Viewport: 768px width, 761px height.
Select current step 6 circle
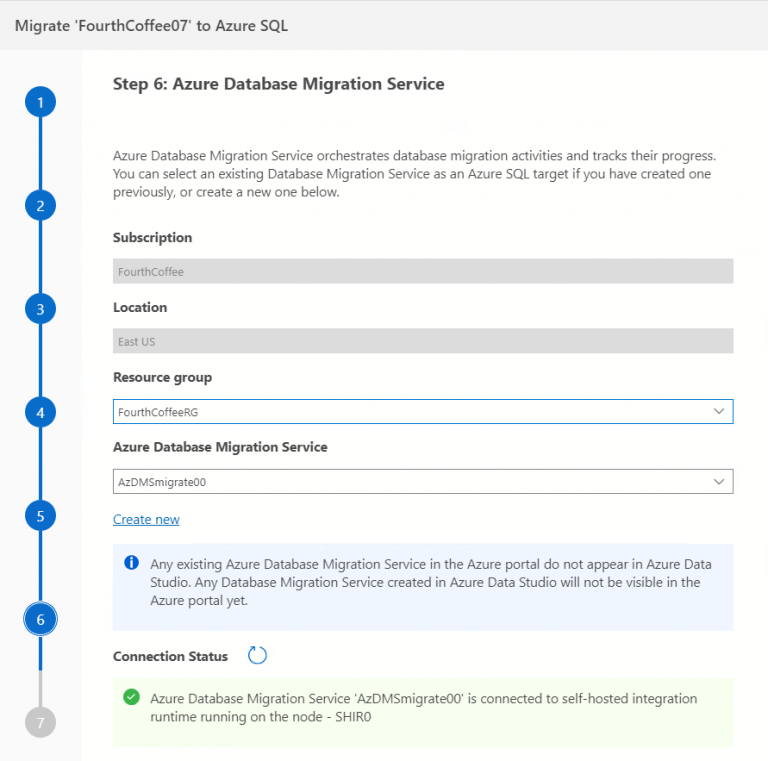(40, 619)
